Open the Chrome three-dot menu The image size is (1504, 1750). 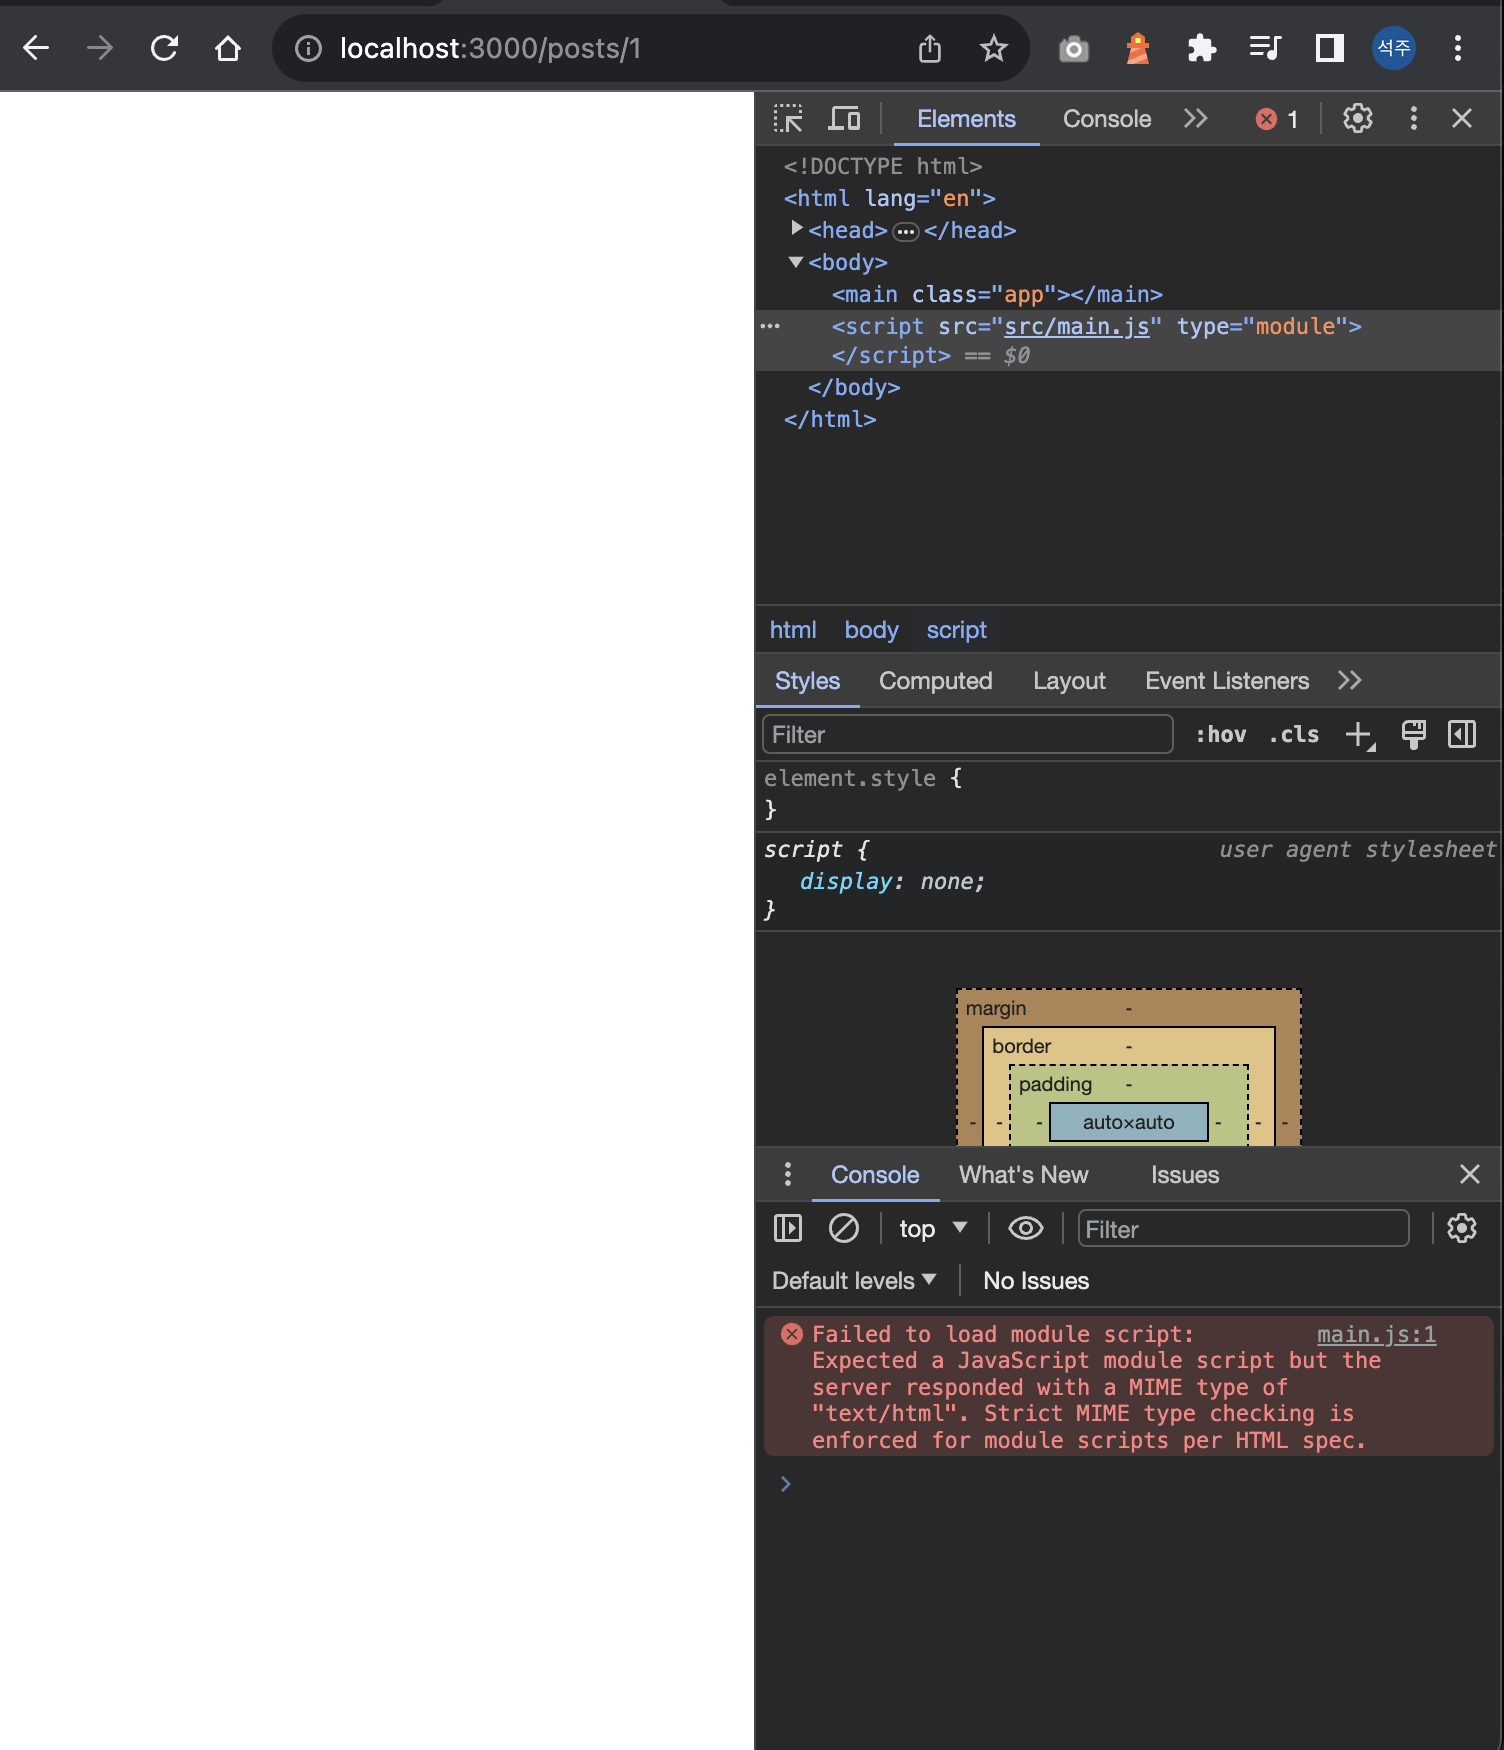(1458, 48)
